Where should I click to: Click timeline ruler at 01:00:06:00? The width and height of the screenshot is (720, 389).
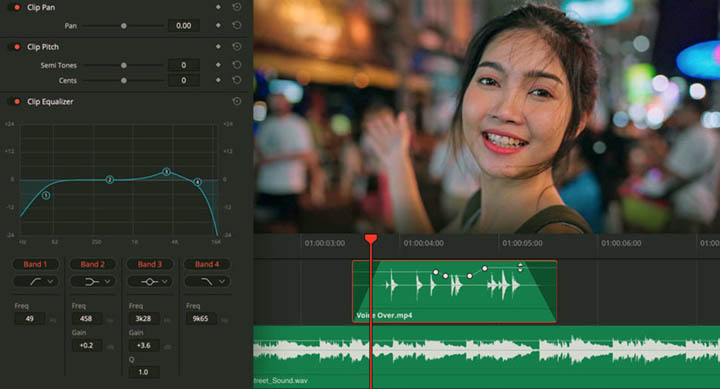point(621,243)
